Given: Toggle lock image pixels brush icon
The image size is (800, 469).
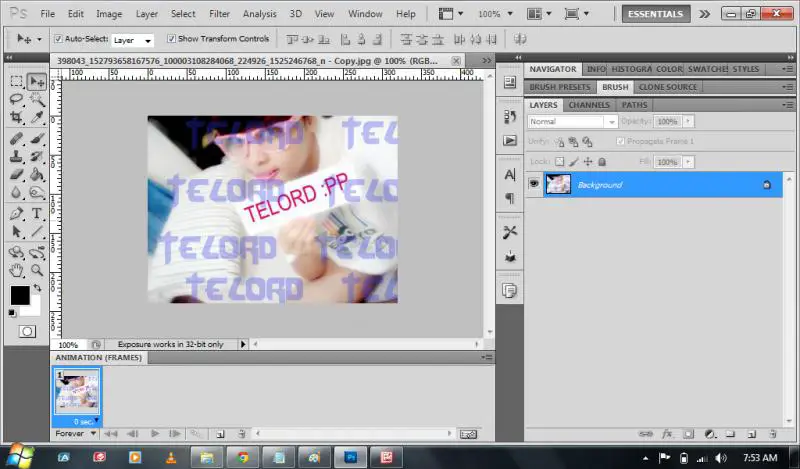Looking at the screenshot, I should click(574, 162).
